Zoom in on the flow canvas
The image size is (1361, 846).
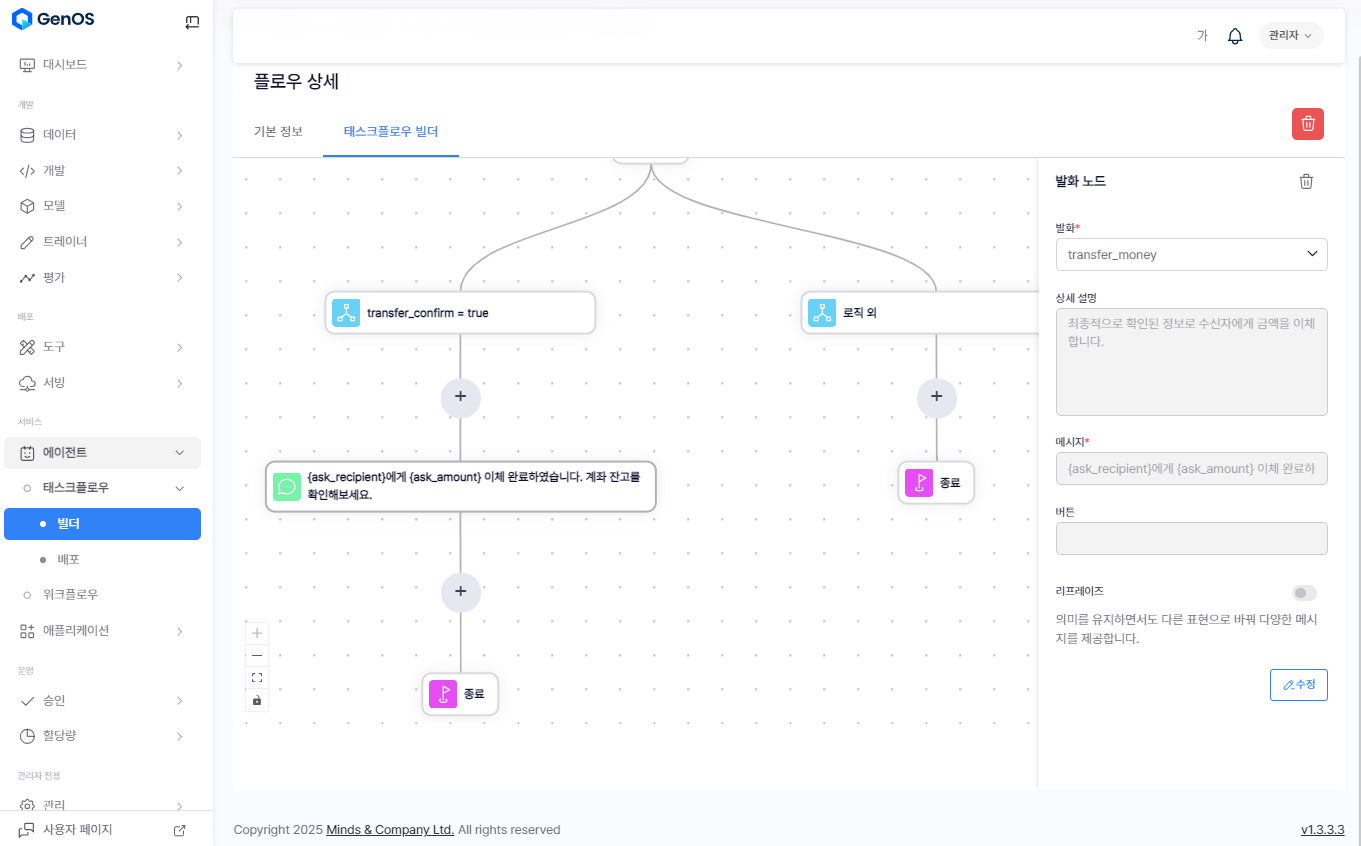257,633
